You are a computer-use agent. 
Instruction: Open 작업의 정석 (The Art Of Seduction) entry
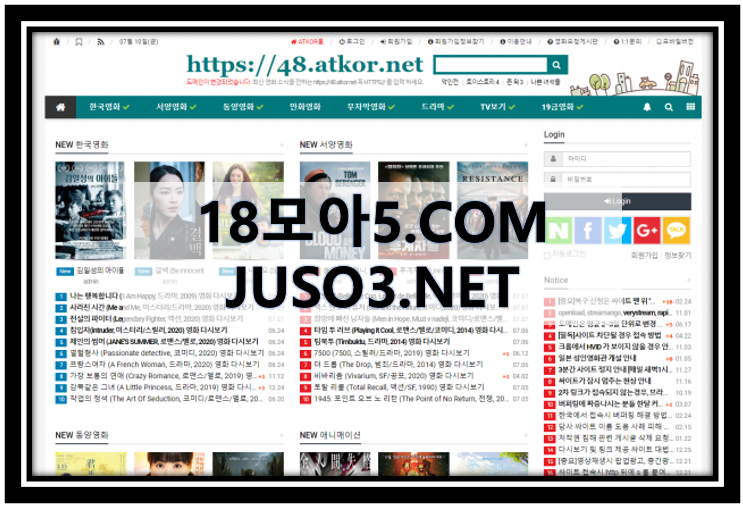(x=166, y=399)
